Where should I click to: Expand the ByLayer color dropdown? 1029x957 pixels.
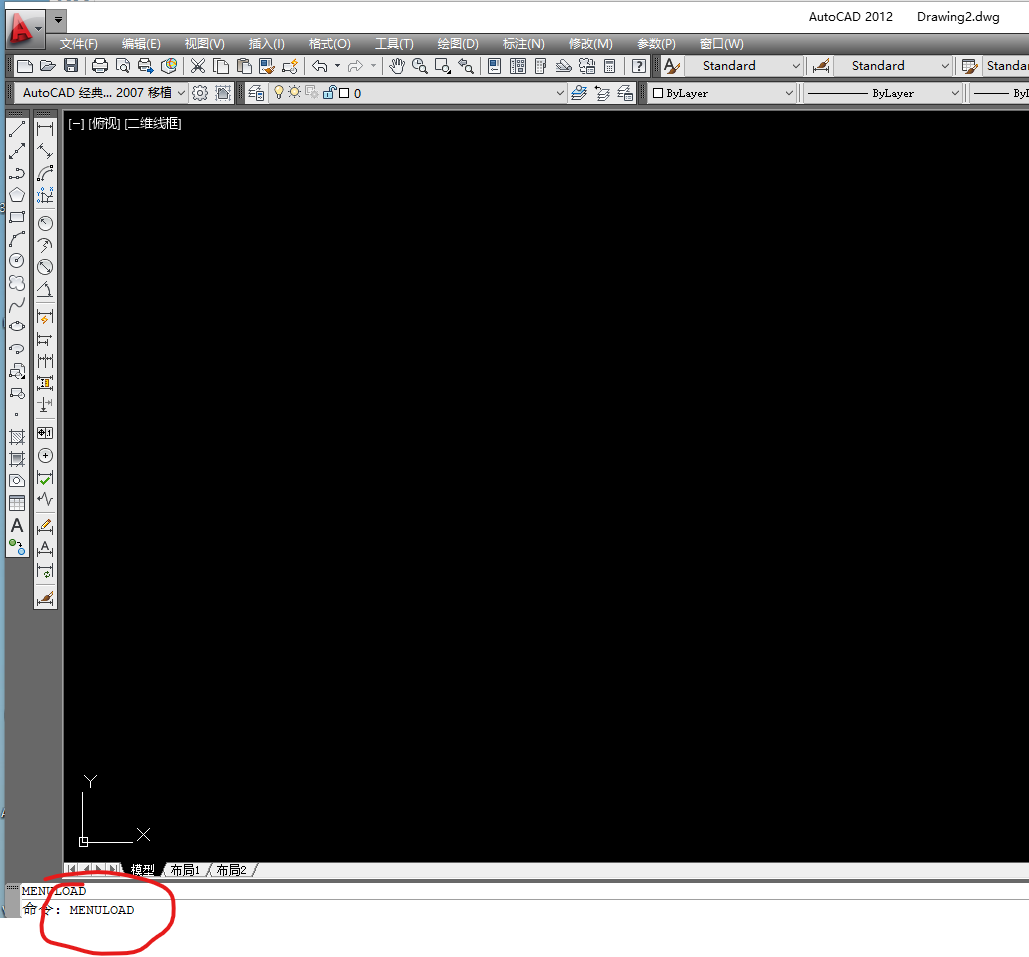click(789, 93)
